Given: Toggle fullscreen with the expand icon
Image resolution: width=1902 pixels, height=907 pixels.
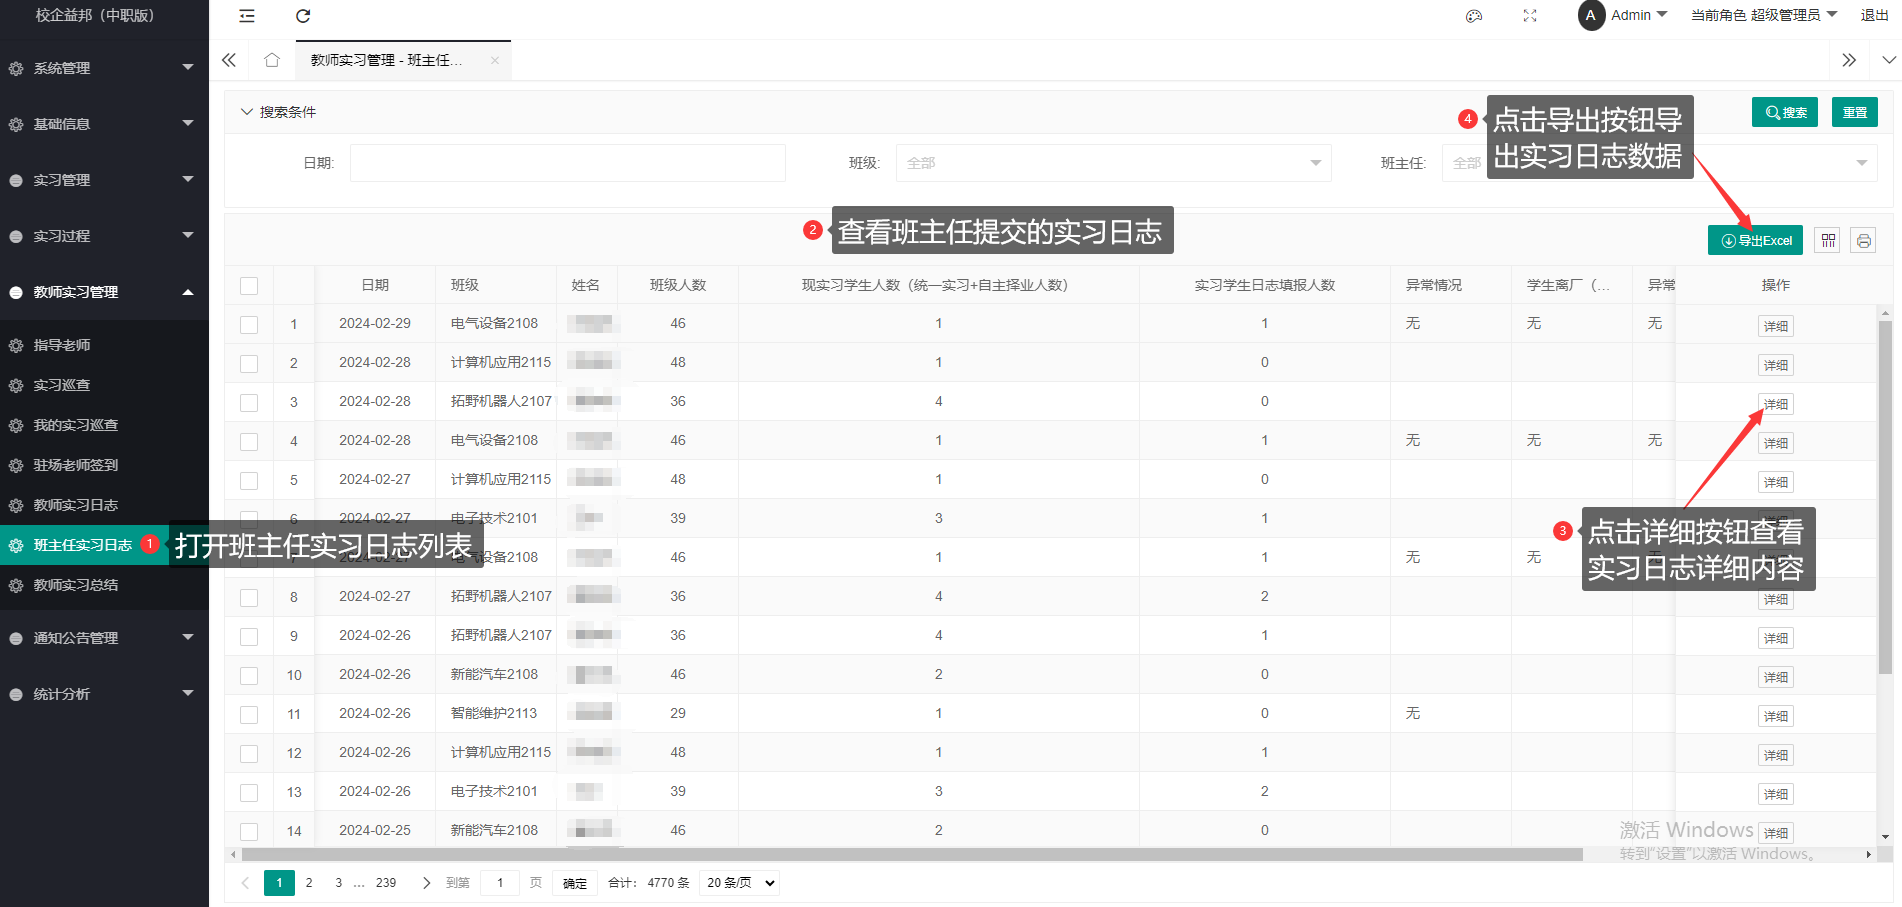Looking at the screenshot, I should 1529,16.
